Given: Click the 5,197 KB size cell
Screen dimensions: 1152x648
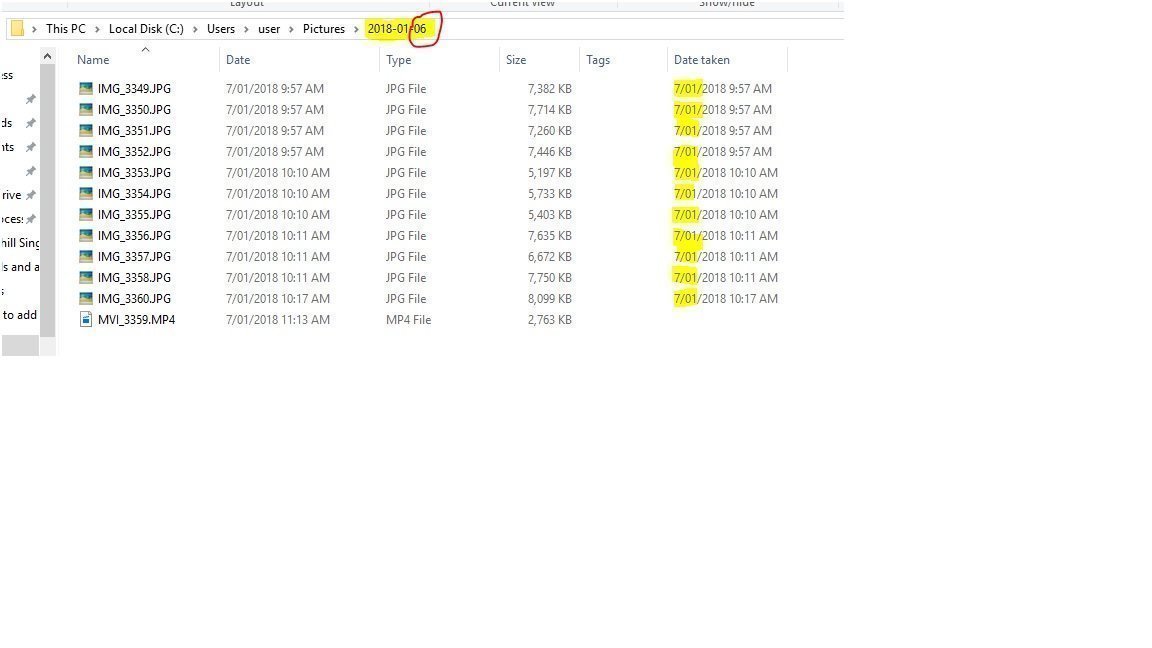Looking at the screenshot, I should click(x=550, y=173).
